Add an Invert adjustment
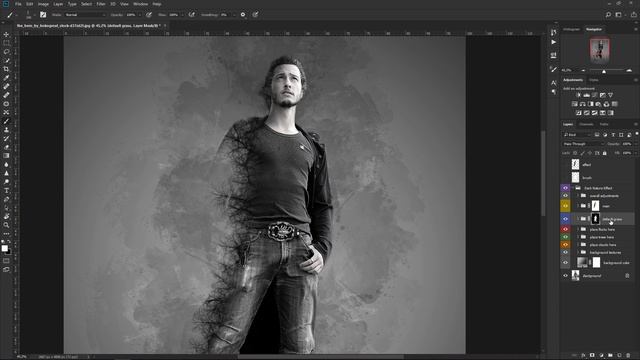The image size is (640, 360). [578, 113]
